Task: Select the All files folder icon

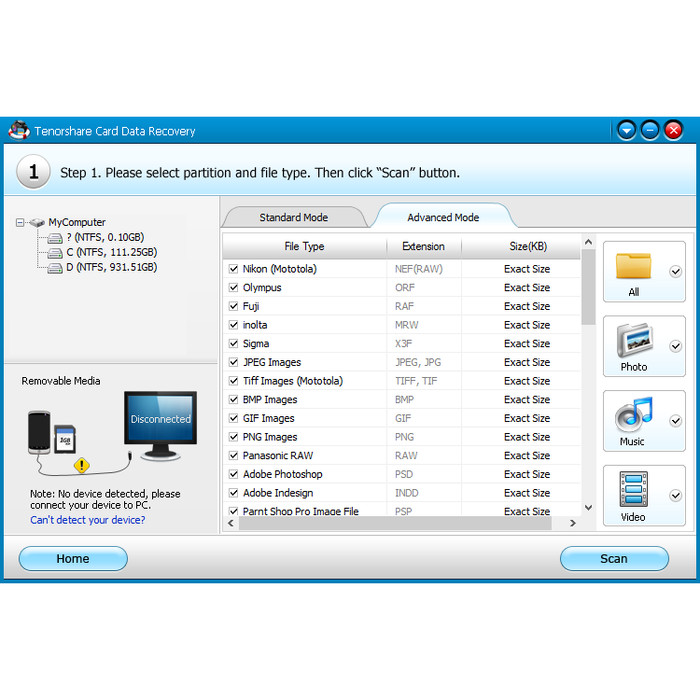Action: [633, 266]
